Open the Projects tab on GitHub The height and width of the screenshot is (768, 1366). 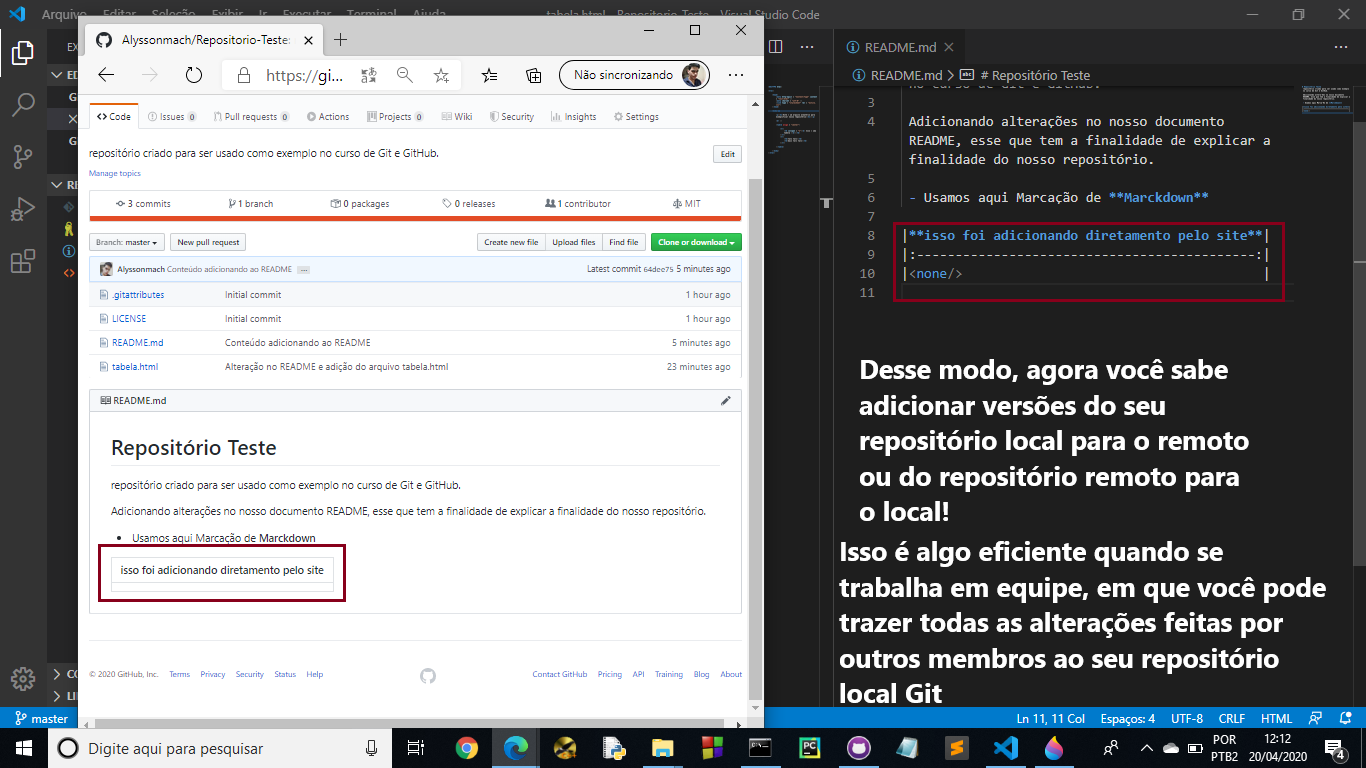pos(394,117)
